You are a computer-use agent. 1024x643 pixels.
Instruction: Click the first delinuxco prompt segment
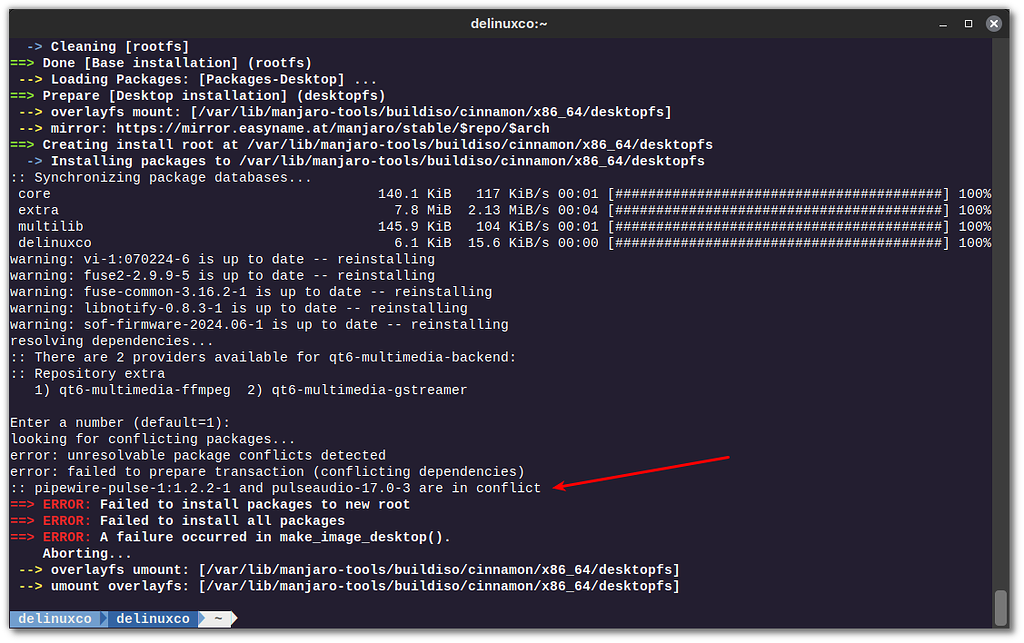click(57, 618)
